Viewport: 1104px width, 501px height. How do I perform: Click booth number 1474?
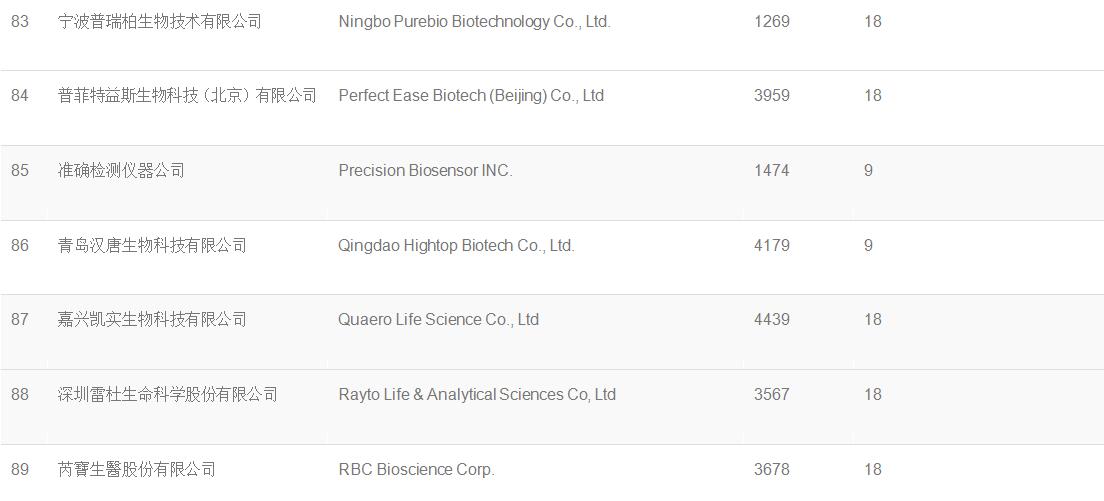772,170
